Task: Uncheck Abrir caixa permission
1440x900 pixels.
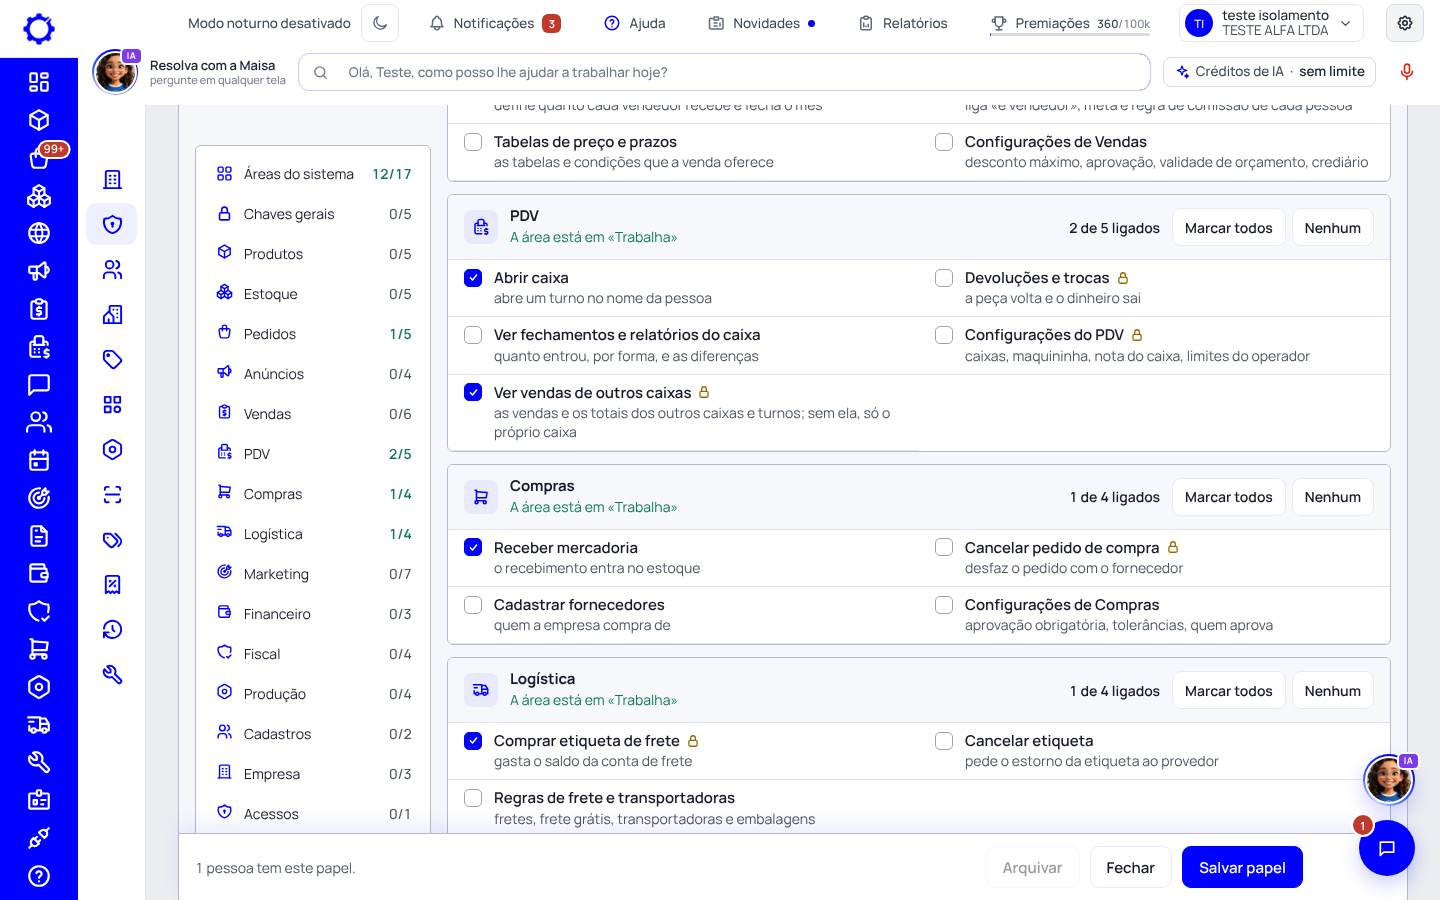Action: point(473,278)
